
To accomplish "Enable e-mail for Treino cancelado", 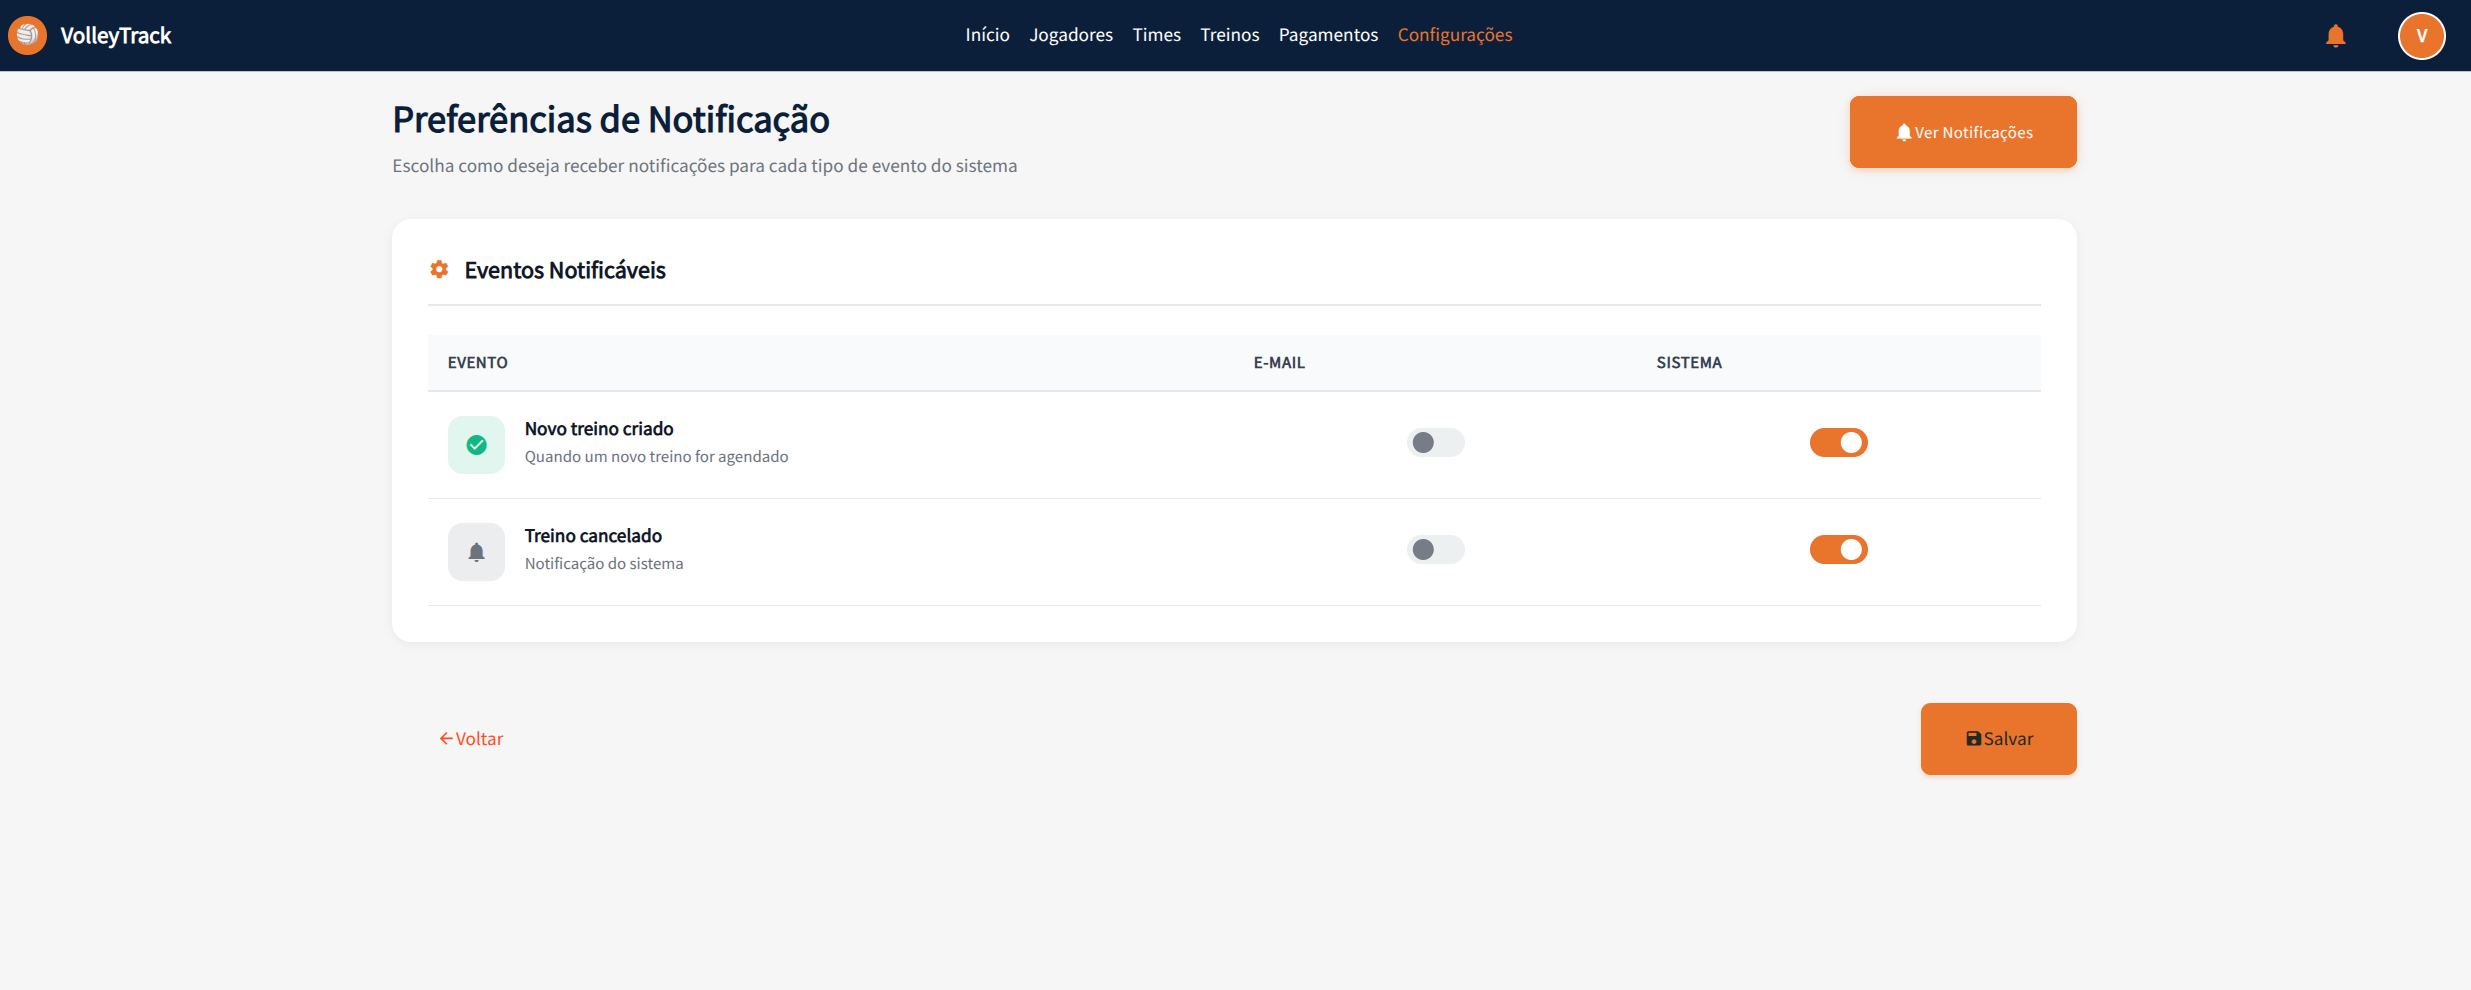I will point(1435,550).
